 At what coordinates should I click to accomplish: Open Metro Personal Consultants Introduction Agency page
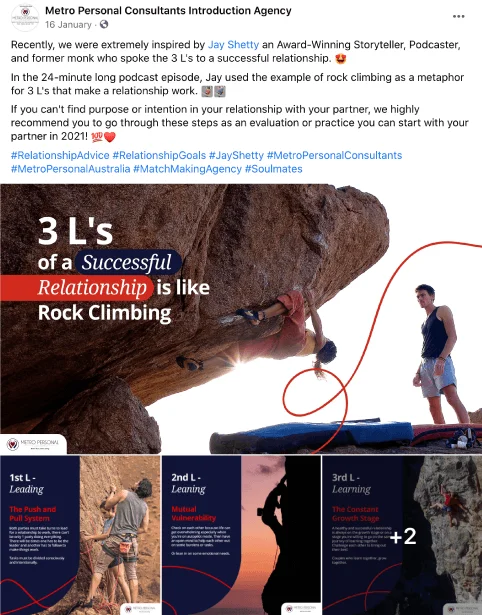168,11
